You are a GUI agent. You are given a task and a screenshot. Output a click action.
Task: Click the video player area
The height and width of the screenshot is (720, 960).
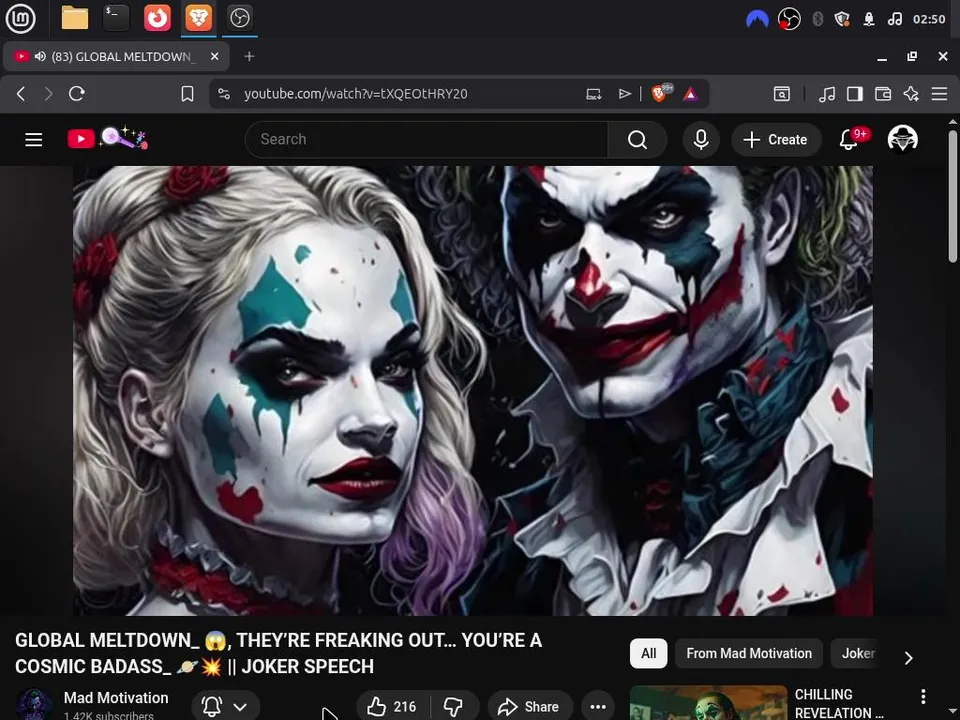[473, 391]
